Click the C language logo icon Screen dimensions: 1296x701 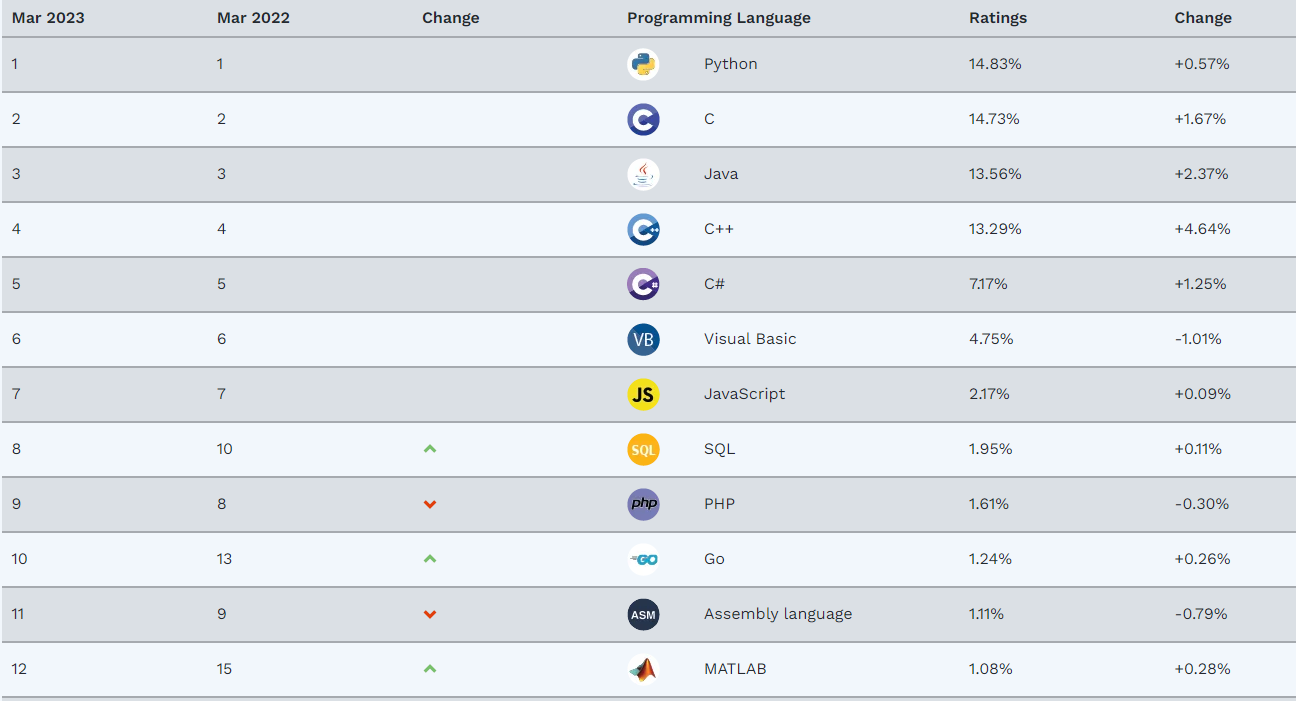tap(643, 119)
